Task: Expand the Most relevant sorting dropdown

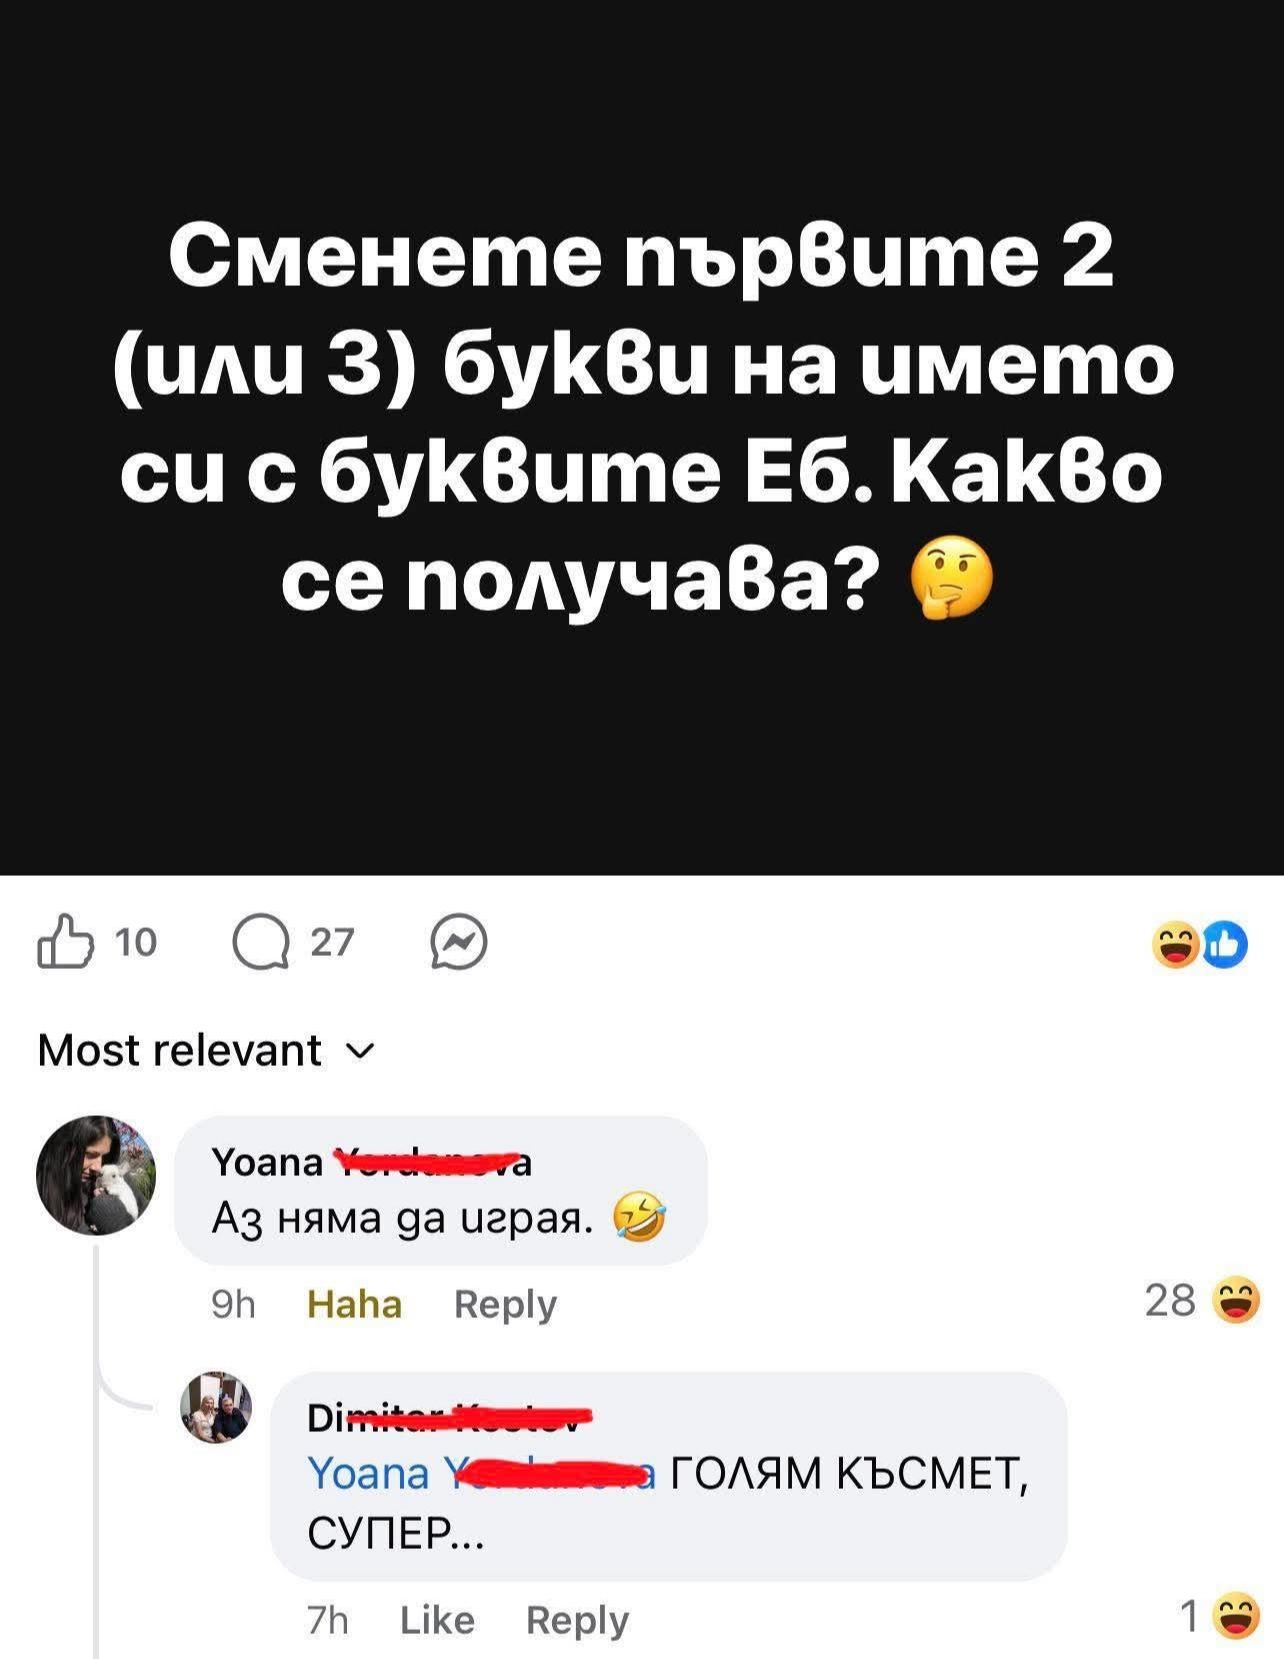Action: [205, 1050]
